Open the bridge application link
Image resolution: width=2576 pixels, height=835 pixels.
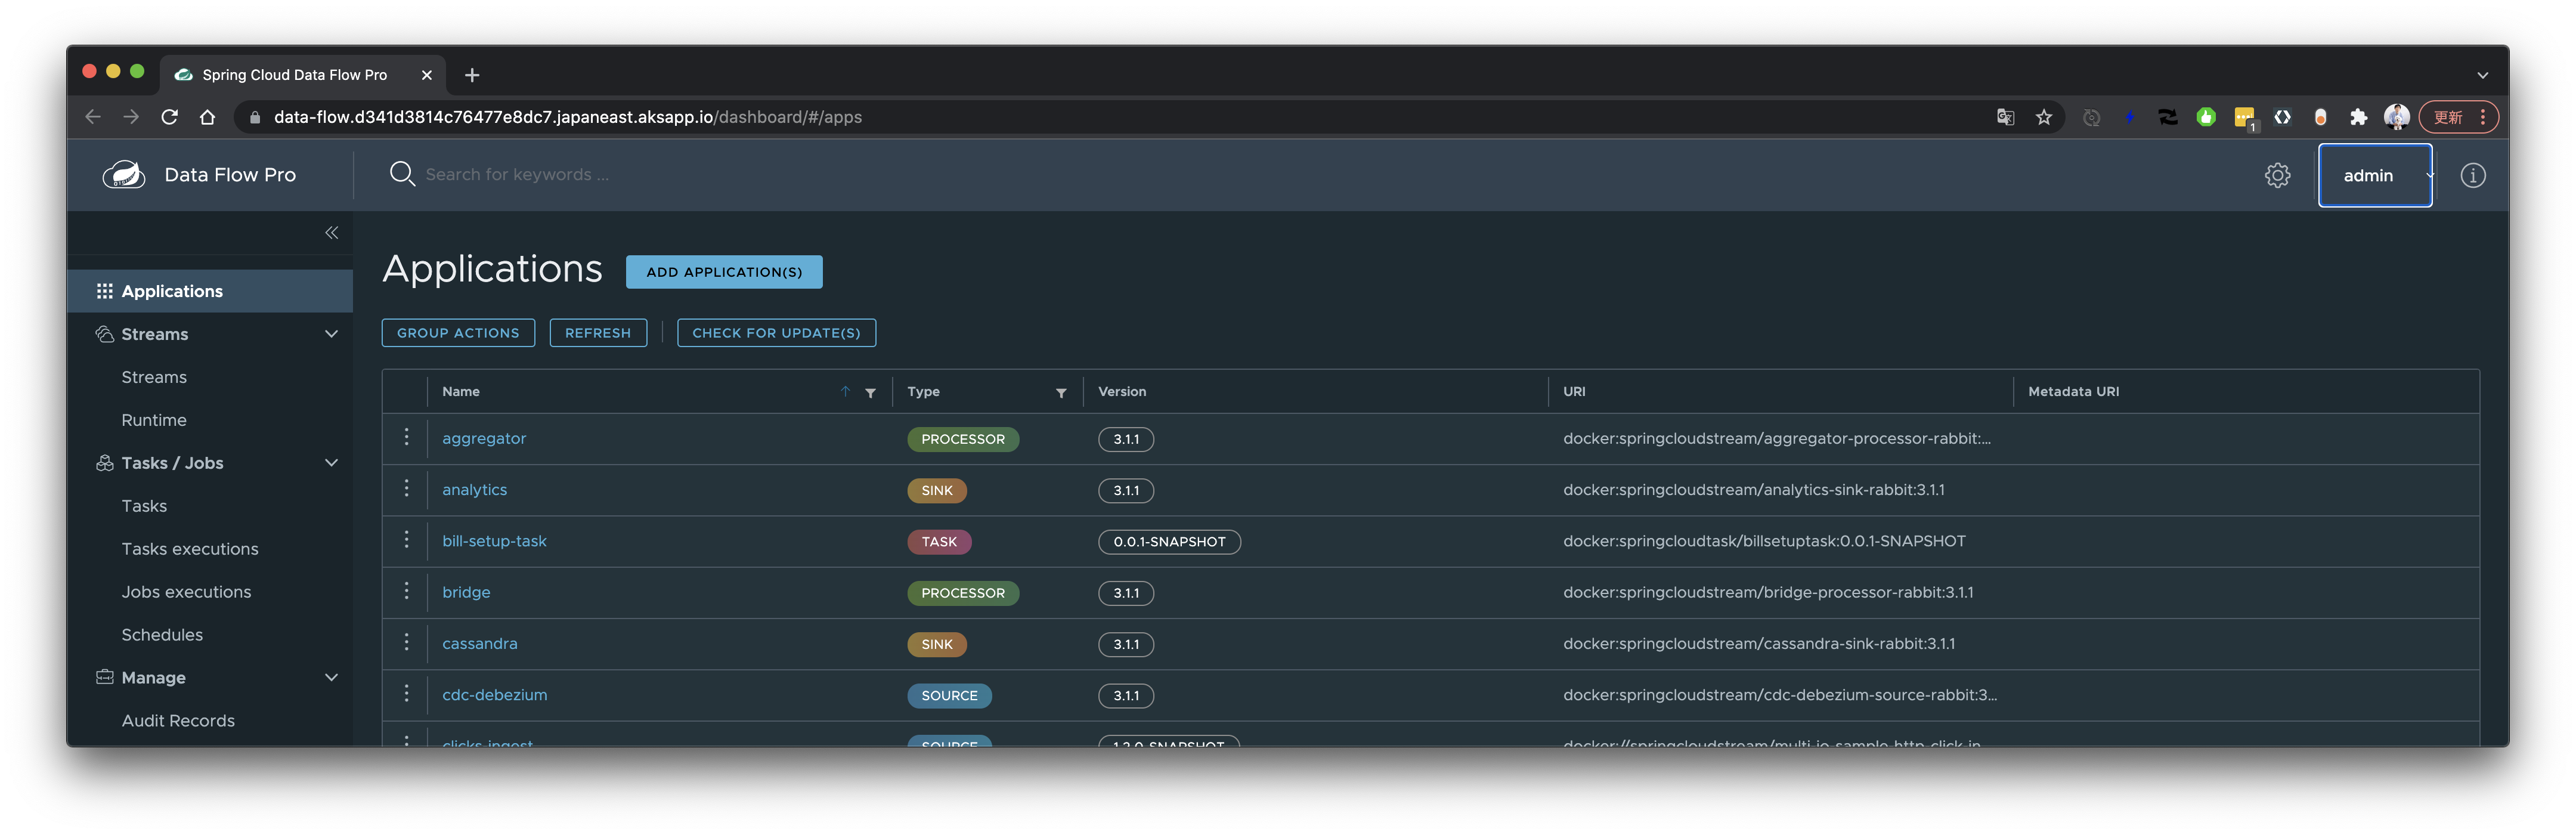click(466, 592)
